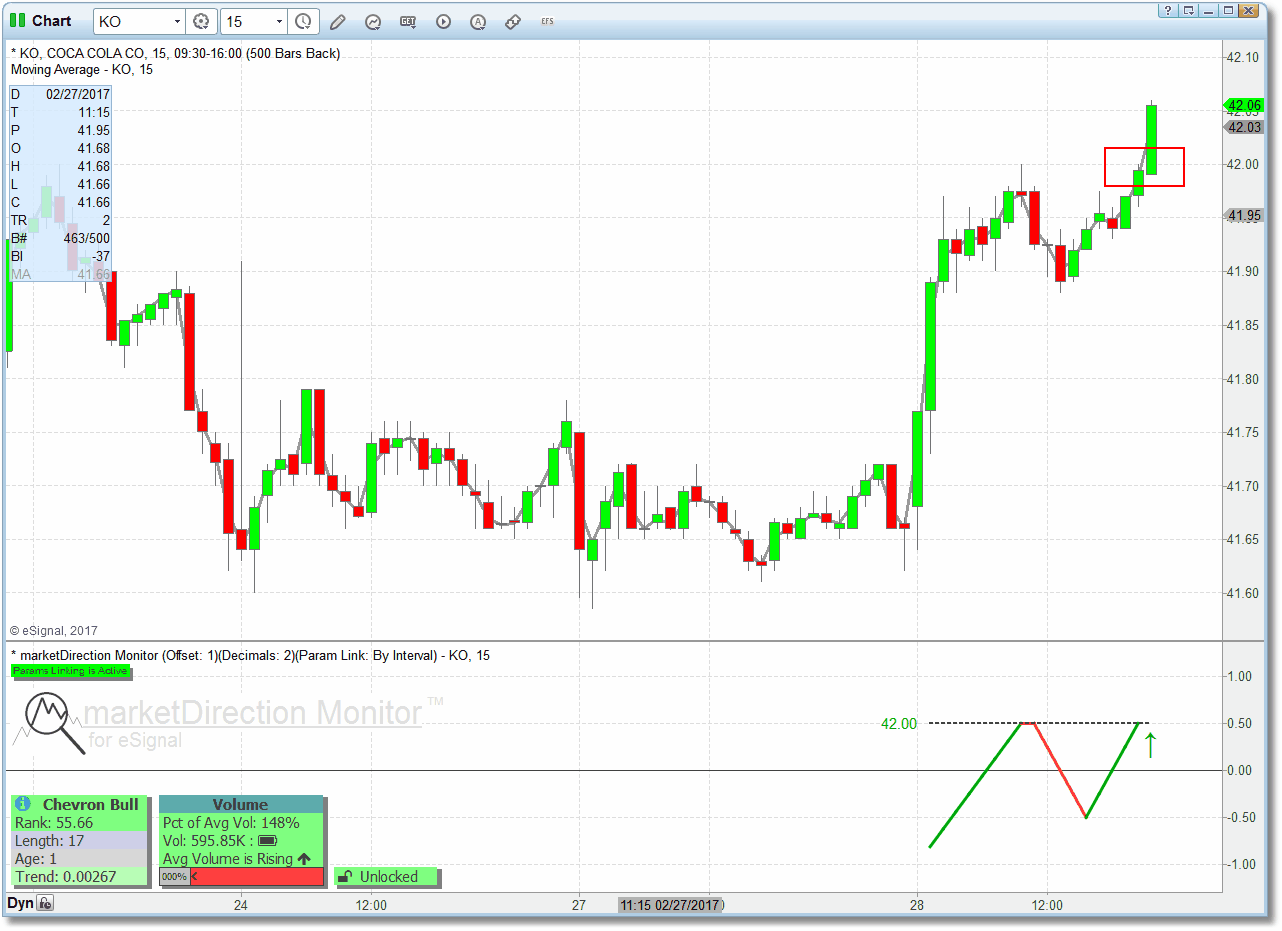
Task: Click the '28' date label on time axis
Action: coord(917,905)
